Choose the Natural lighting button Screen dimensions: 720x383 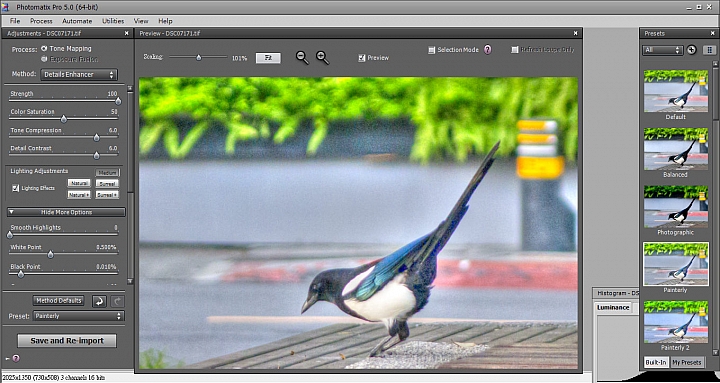pos(79,183)
